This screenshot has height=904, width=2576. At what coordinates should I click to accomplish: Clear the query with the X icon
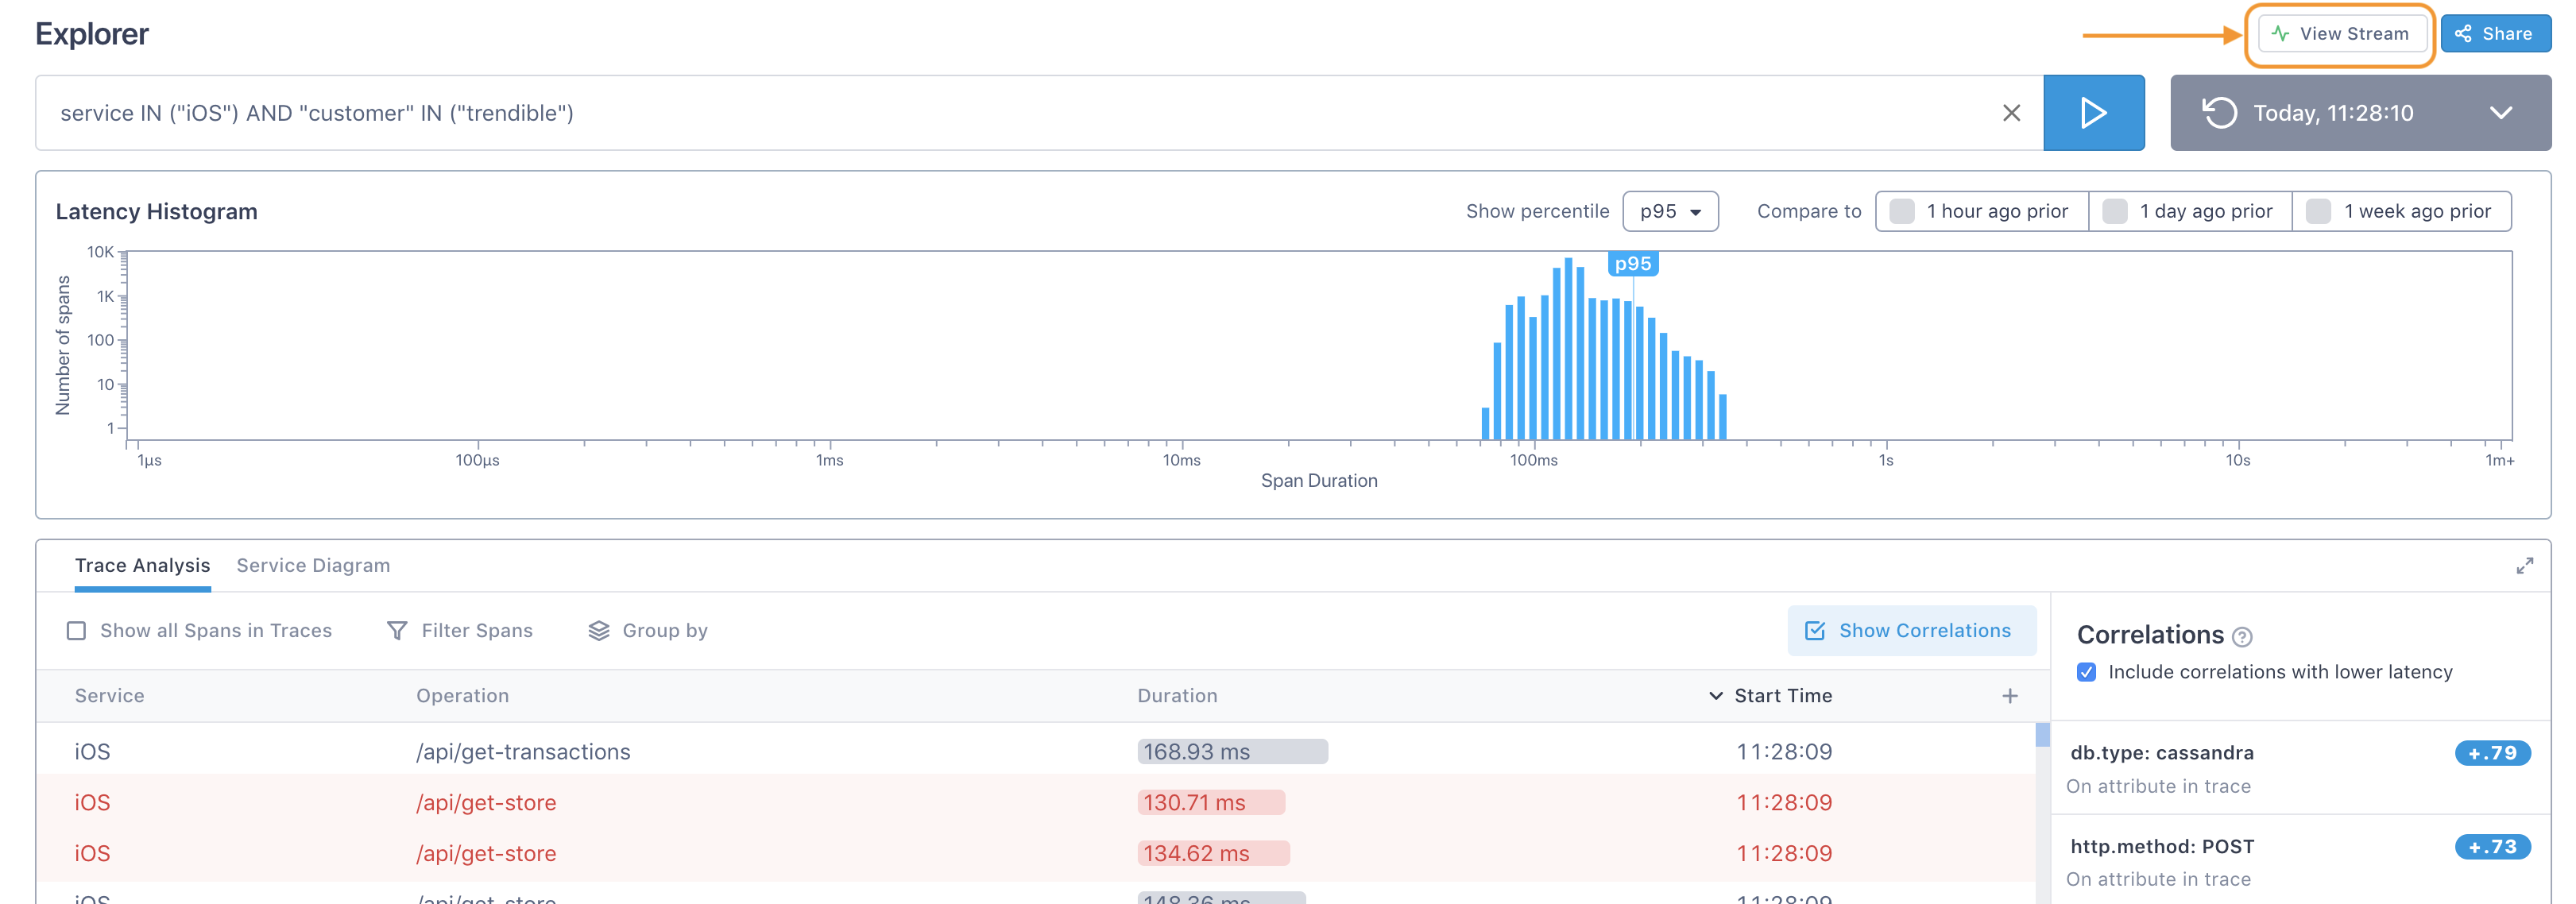[2011, 113]
